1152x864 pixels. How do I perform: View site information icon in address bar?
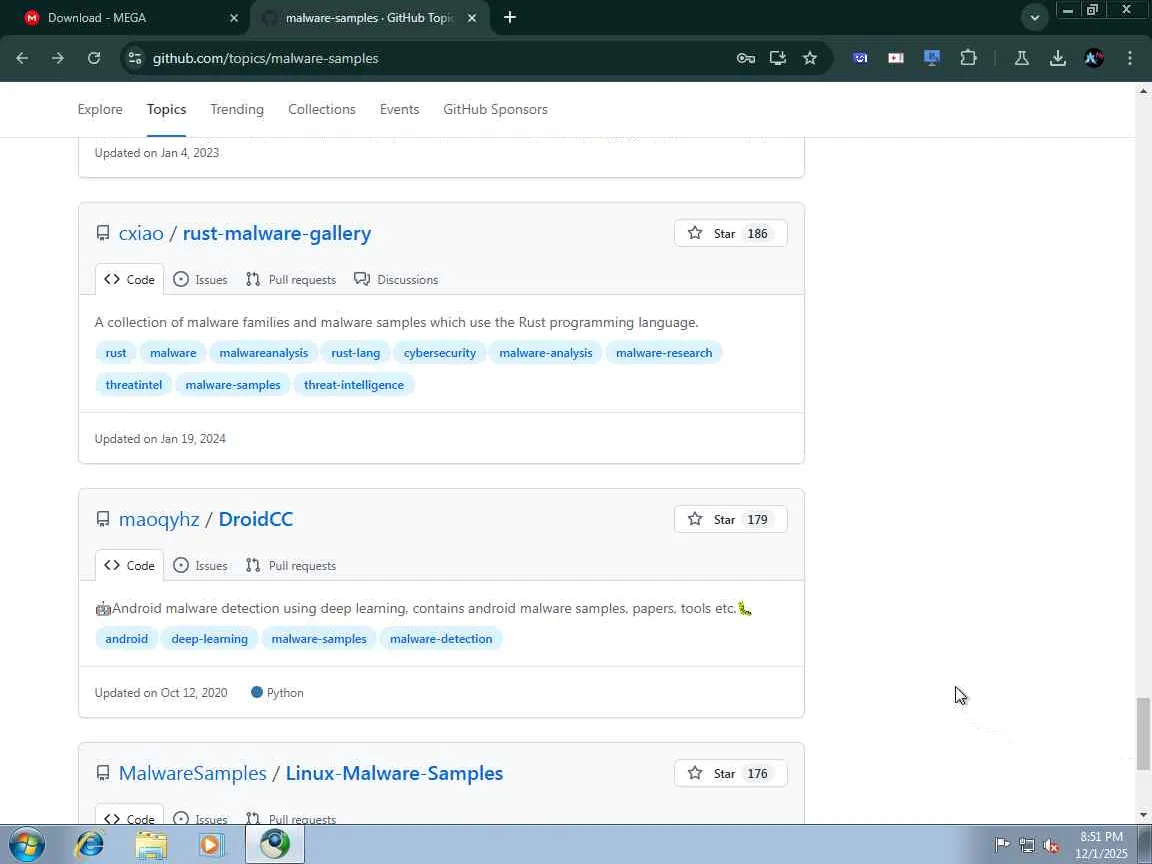(134, 58)
